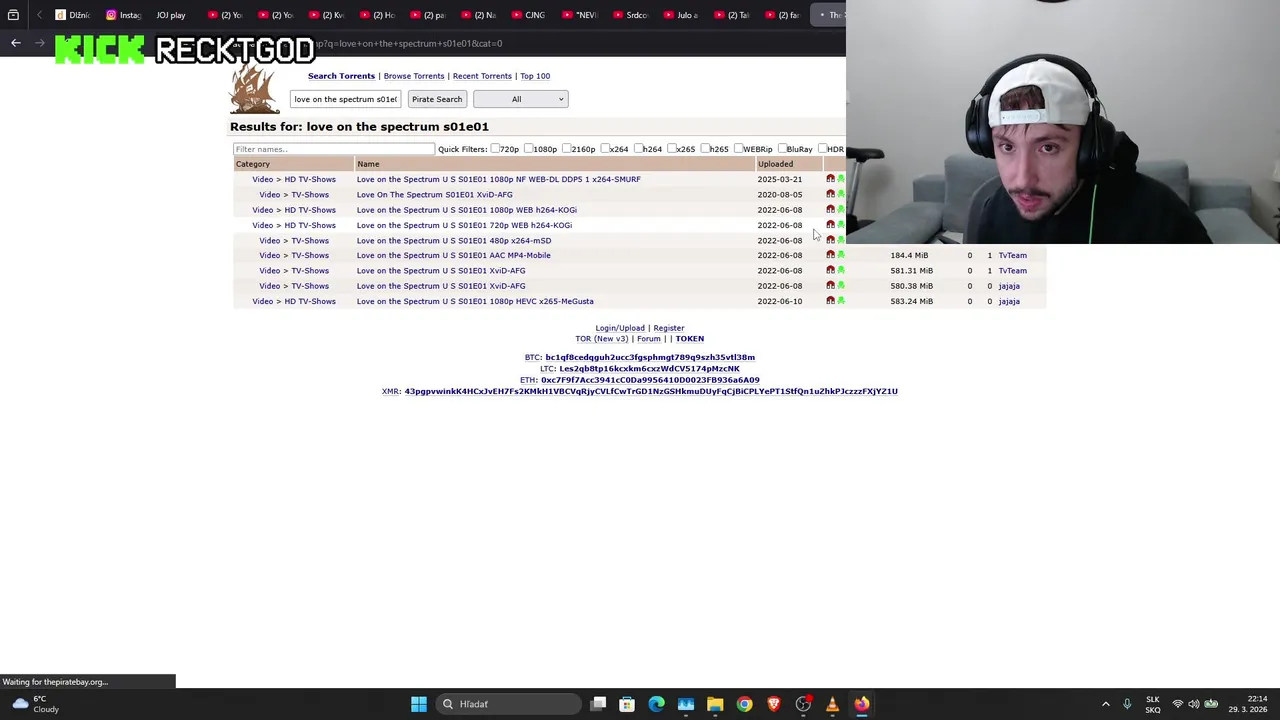
Task: Click the browser address bar URL
Action: (x=410, y=43)
